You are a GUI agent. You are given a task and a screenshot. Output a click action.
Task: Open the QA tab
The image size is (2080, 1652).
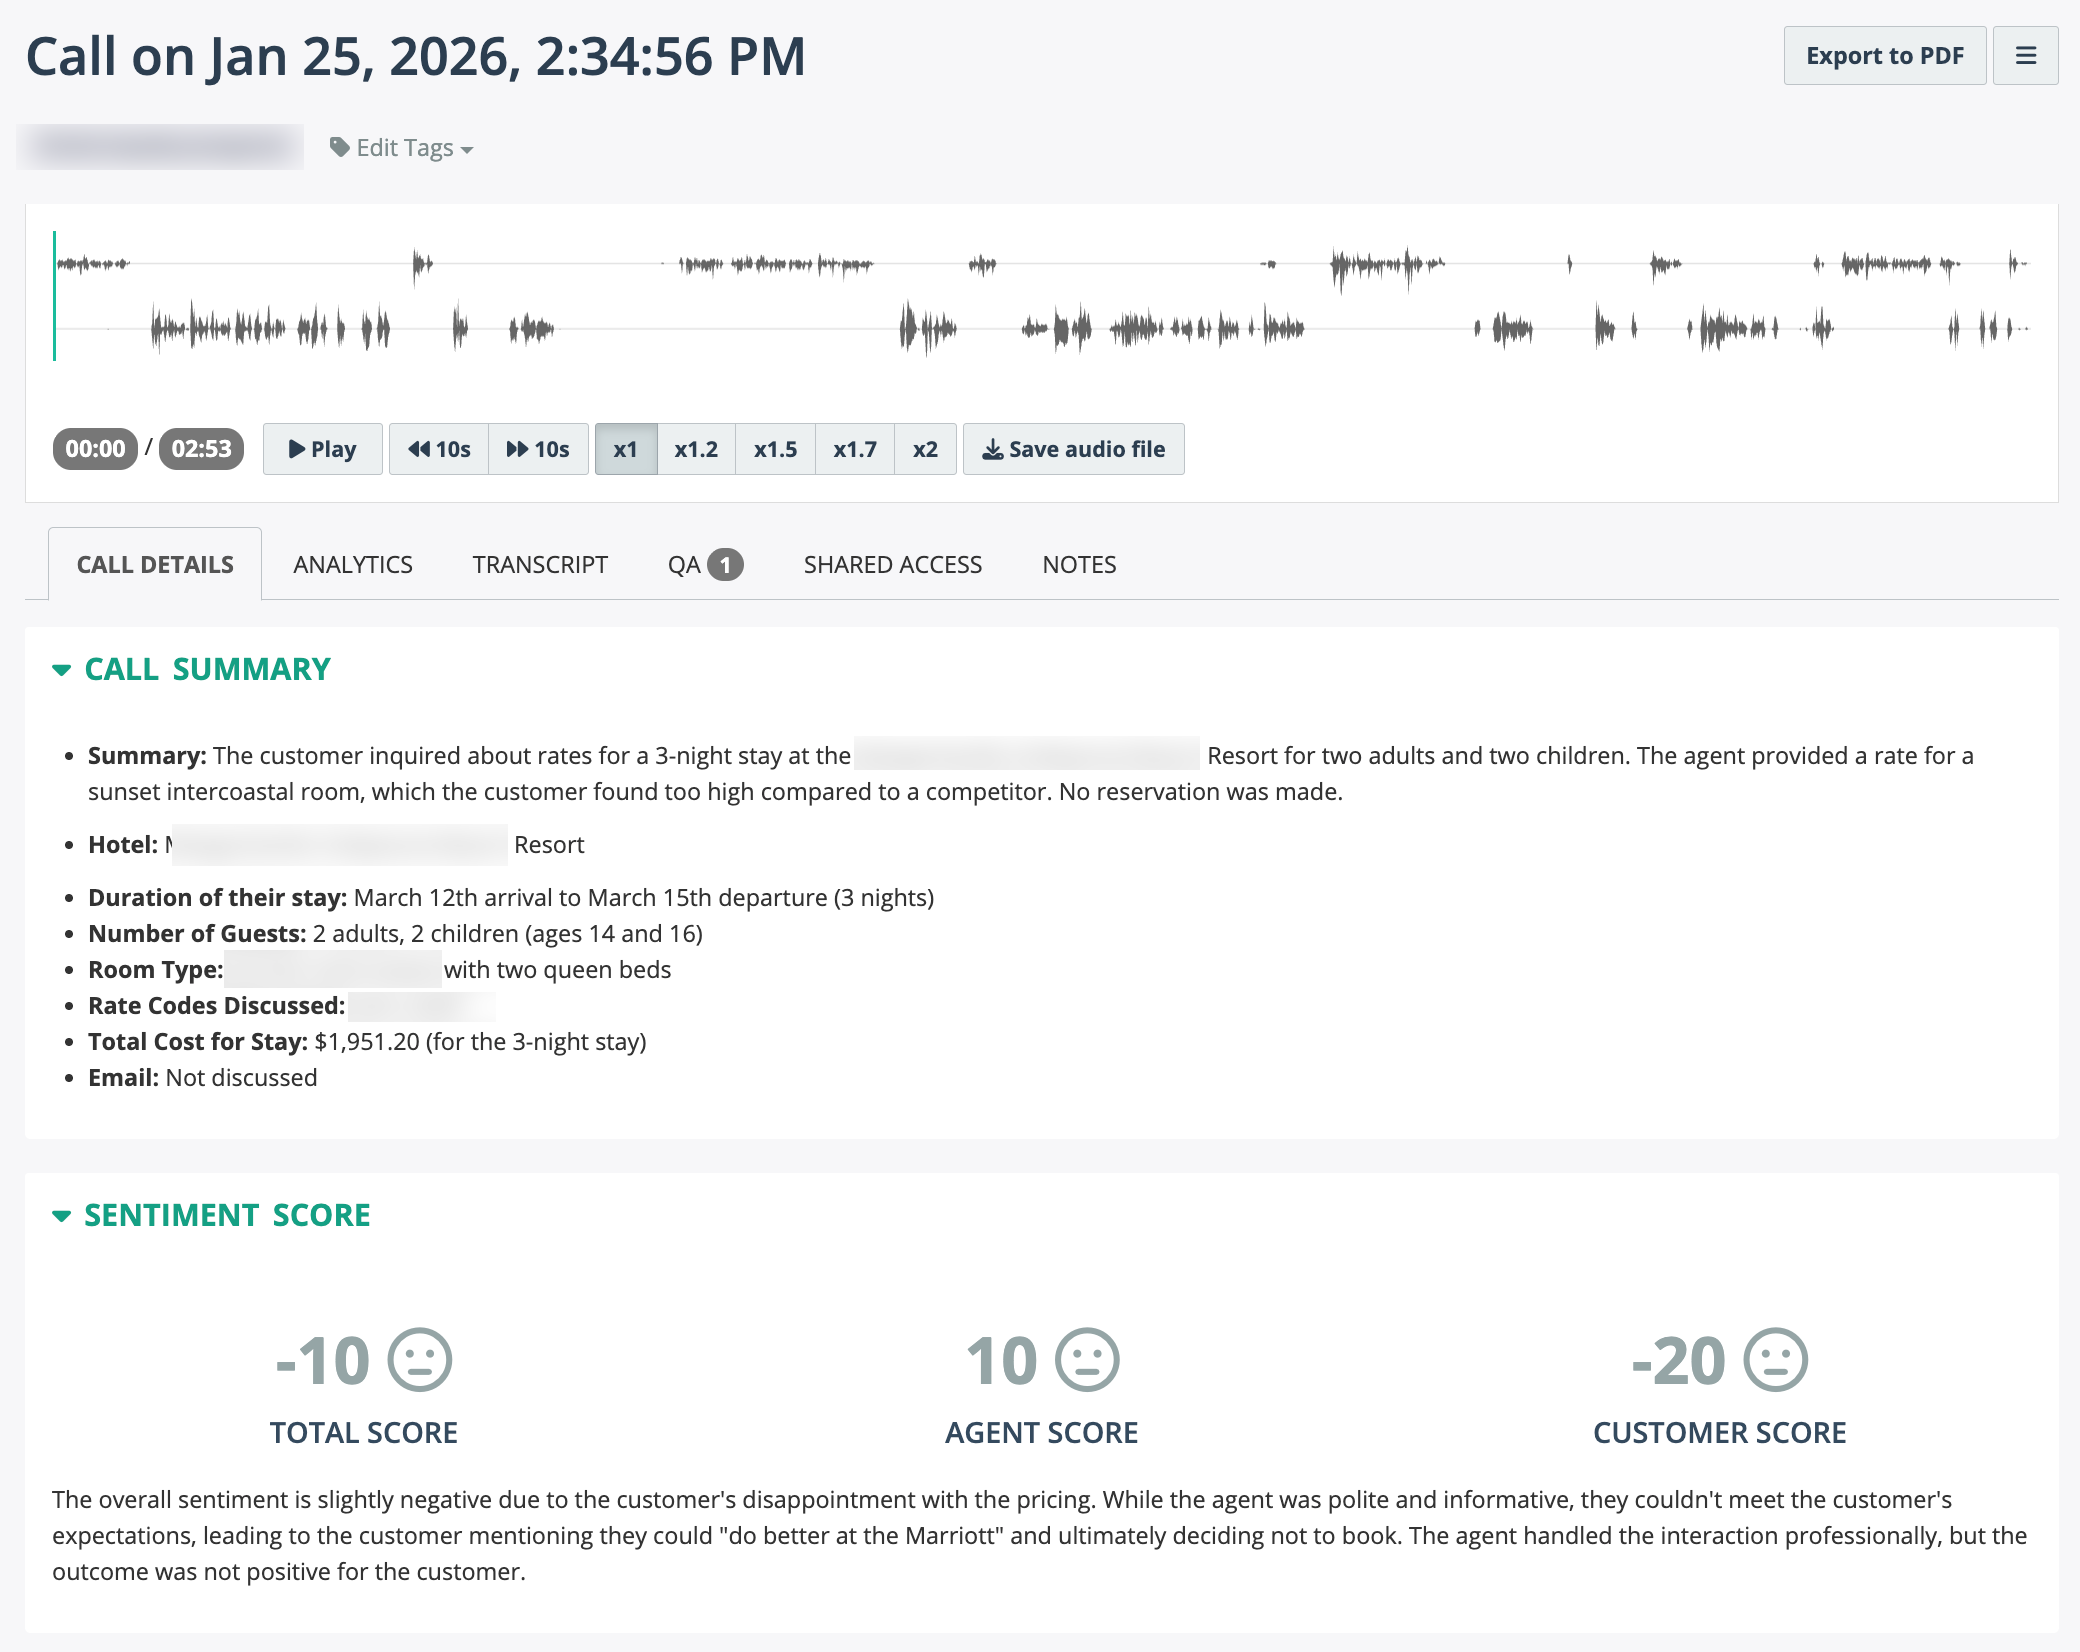(704, 565)
